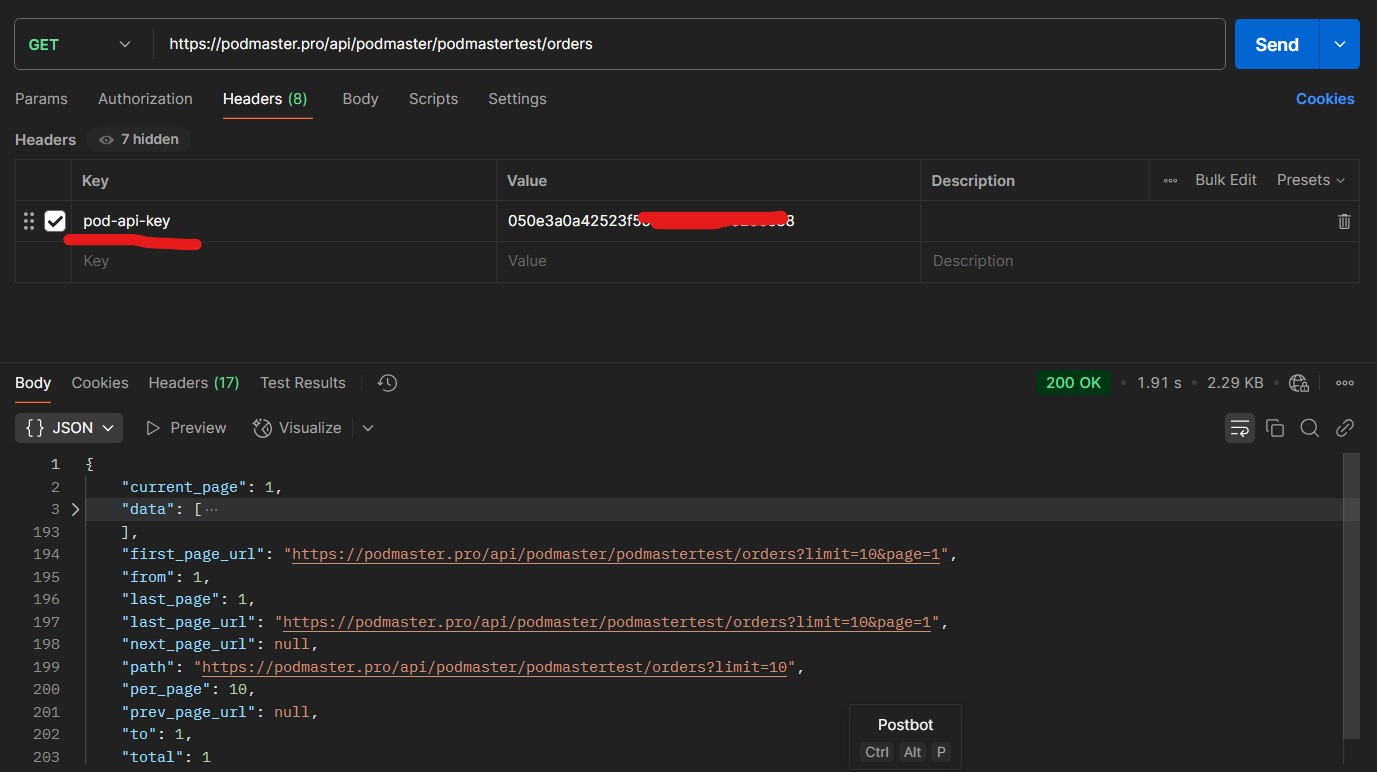Open the request Body tab
The height and width of the screenshot is (772, 1377).
point(360,99)
